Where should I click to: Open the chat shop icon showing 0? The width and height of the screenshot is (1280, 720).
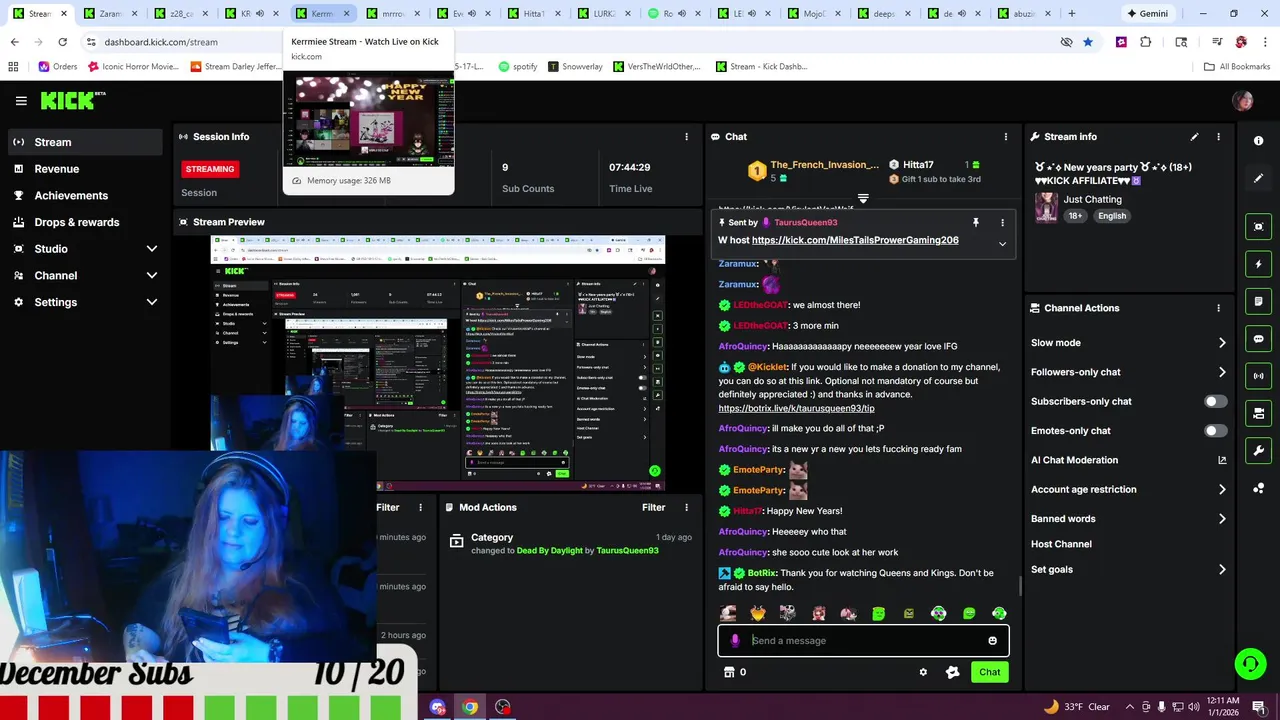pos(734,672)
